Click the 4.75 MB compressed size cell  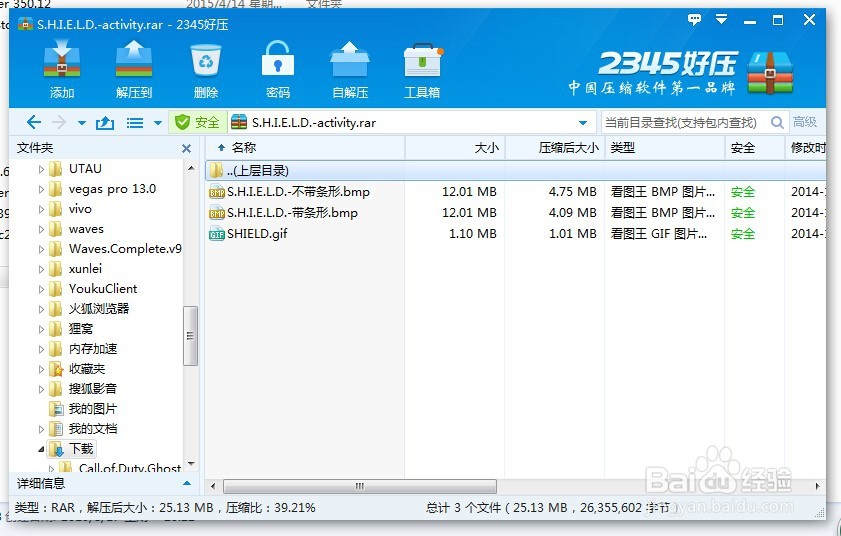tap(572, 192)
